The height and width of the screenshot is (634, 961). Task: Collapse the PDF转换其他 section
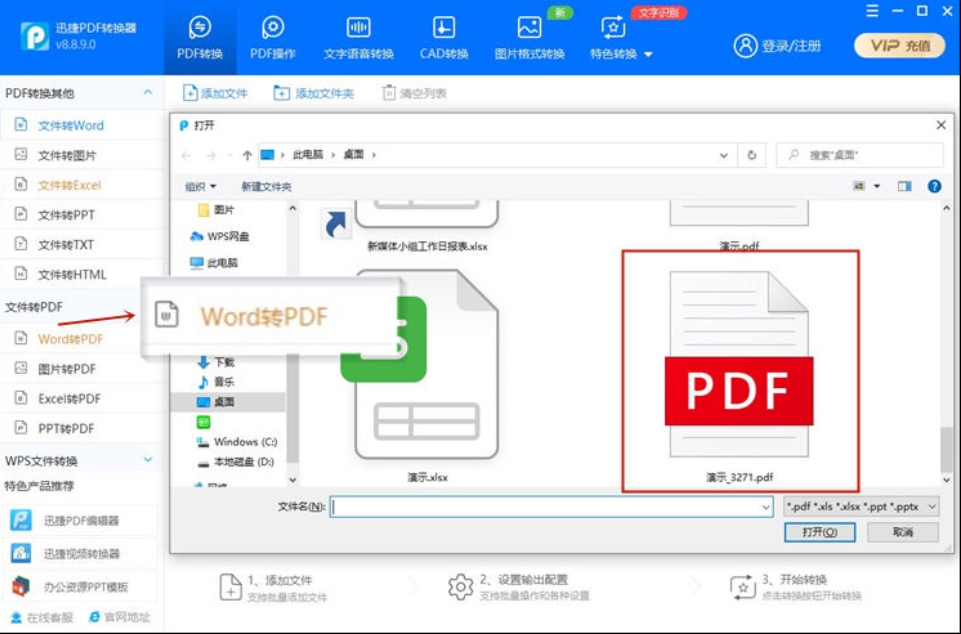148,93
